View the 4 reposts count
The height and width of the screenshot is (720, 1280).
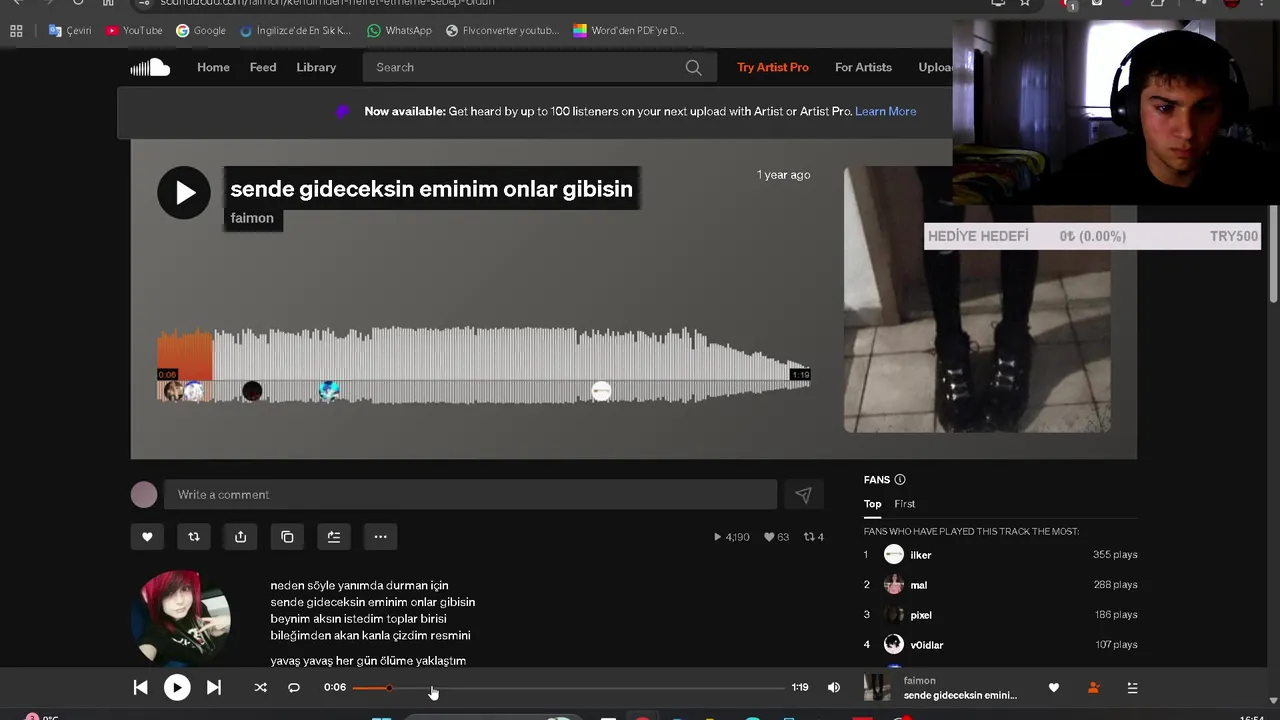814,537
